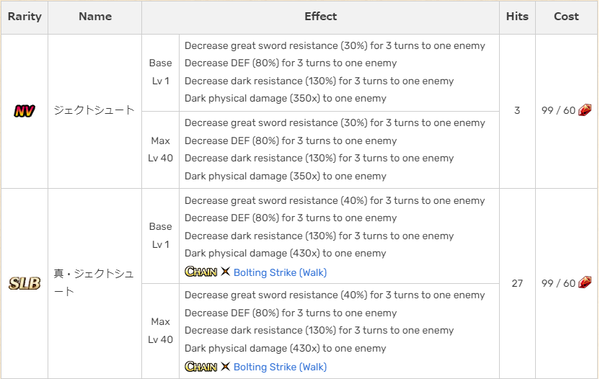
Task: Click Dark physical damage (430x) in SLB Base Lv 1
Action: point(285,253)
